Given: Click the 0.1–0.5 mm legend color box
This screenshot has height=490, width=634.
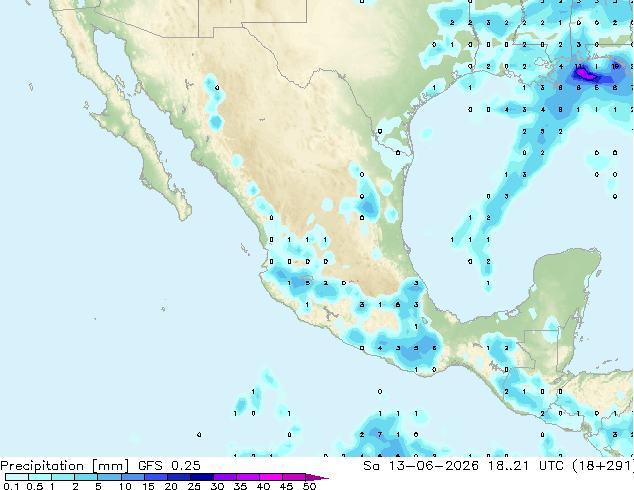Looking at the screenshot, I should (17, 477).
